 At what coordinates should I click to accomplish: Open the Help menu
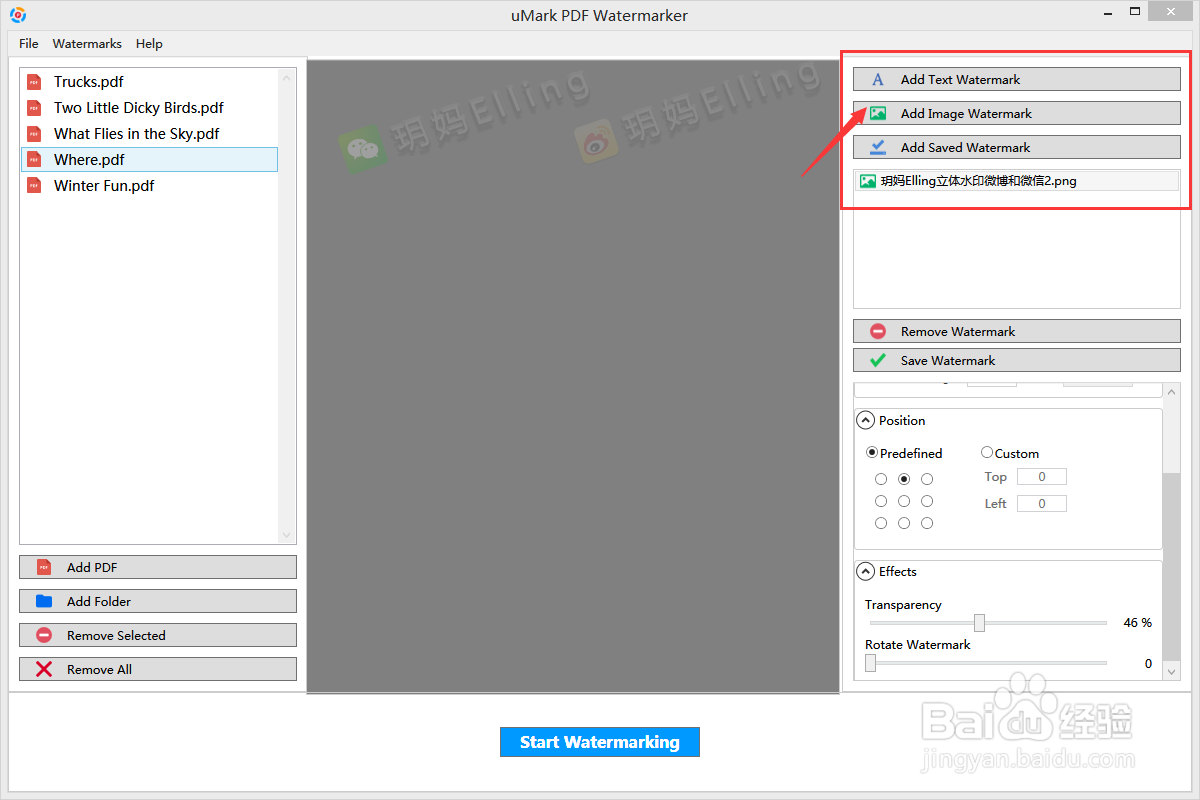[x=149, y=44]
